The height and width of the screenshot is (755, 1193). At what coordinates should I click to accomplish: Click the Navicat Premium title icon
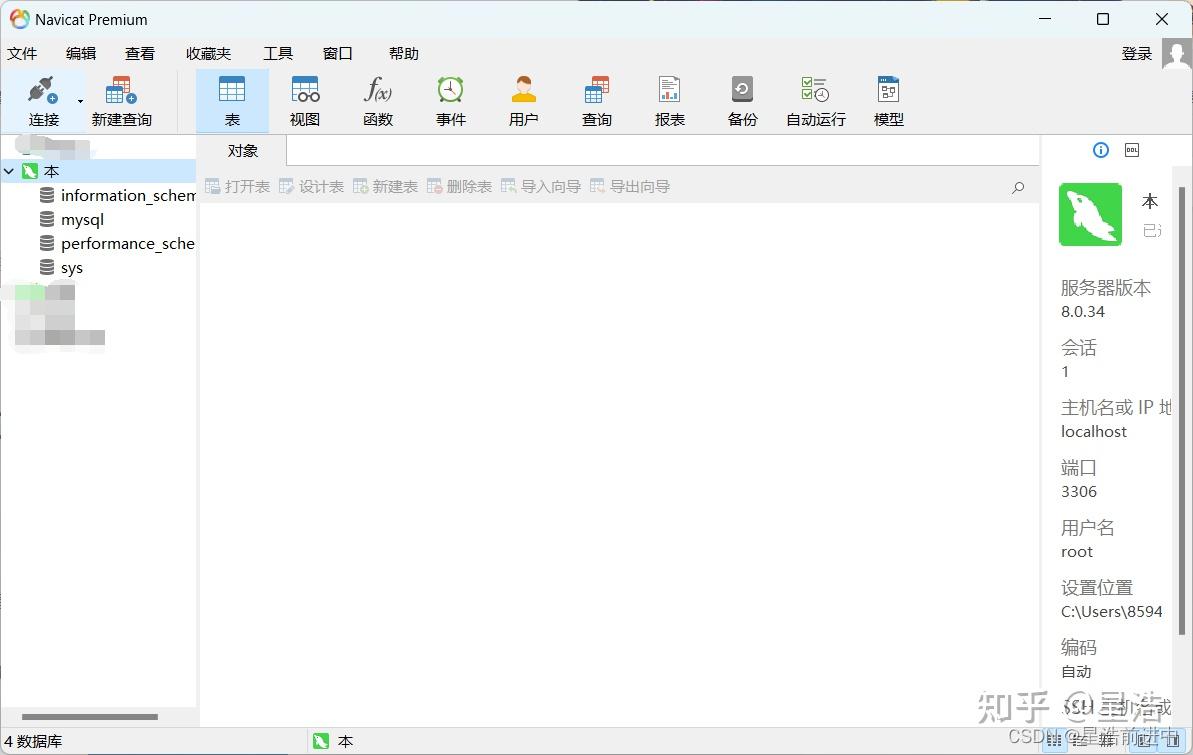(19, 19)
